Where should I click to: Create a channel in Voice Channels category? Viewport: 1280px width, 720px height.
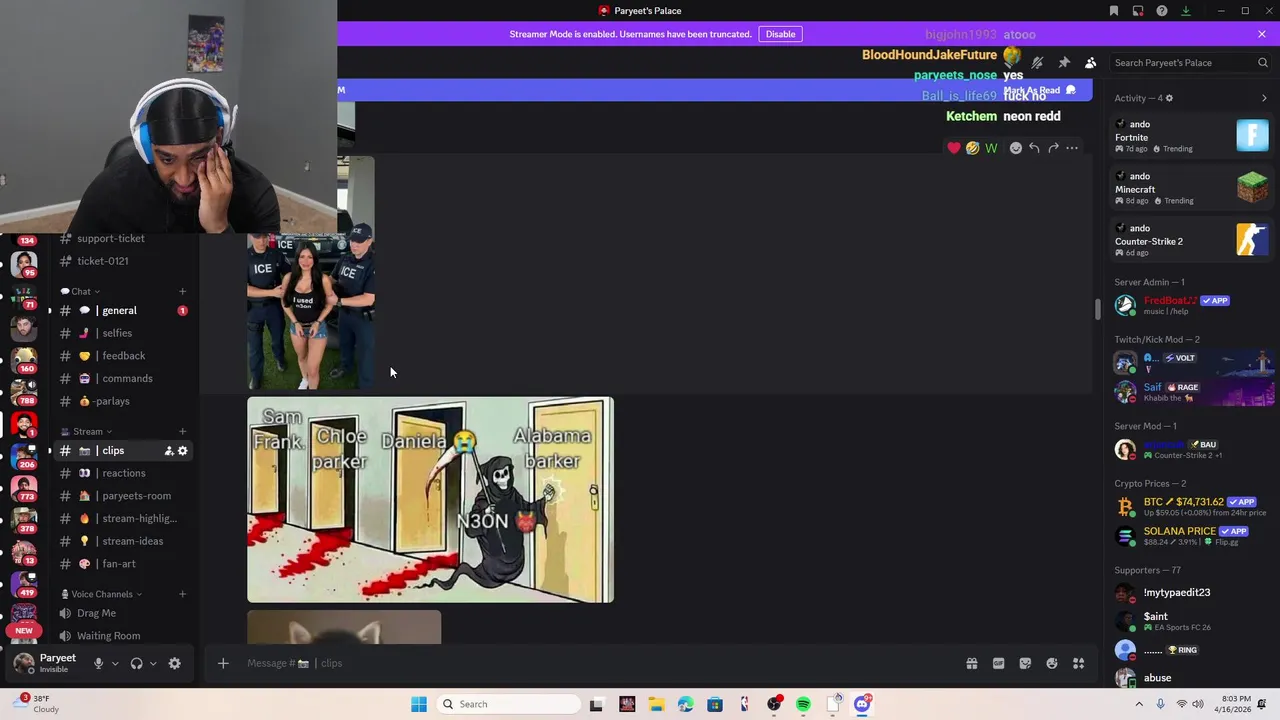(182, 594)
